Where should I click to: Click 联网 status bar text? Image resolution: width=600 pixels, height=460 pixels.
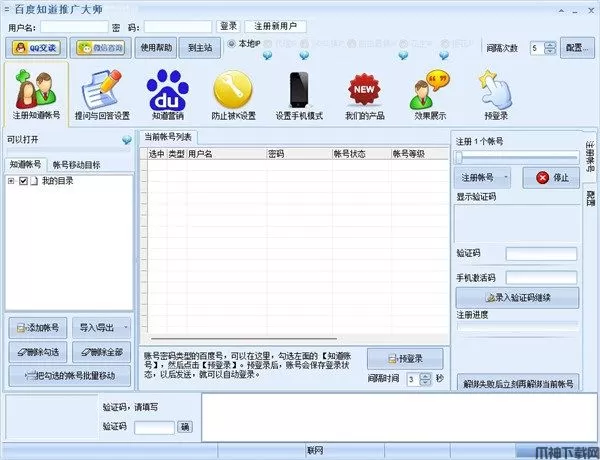pyautogui.click(x=315, y=451)
